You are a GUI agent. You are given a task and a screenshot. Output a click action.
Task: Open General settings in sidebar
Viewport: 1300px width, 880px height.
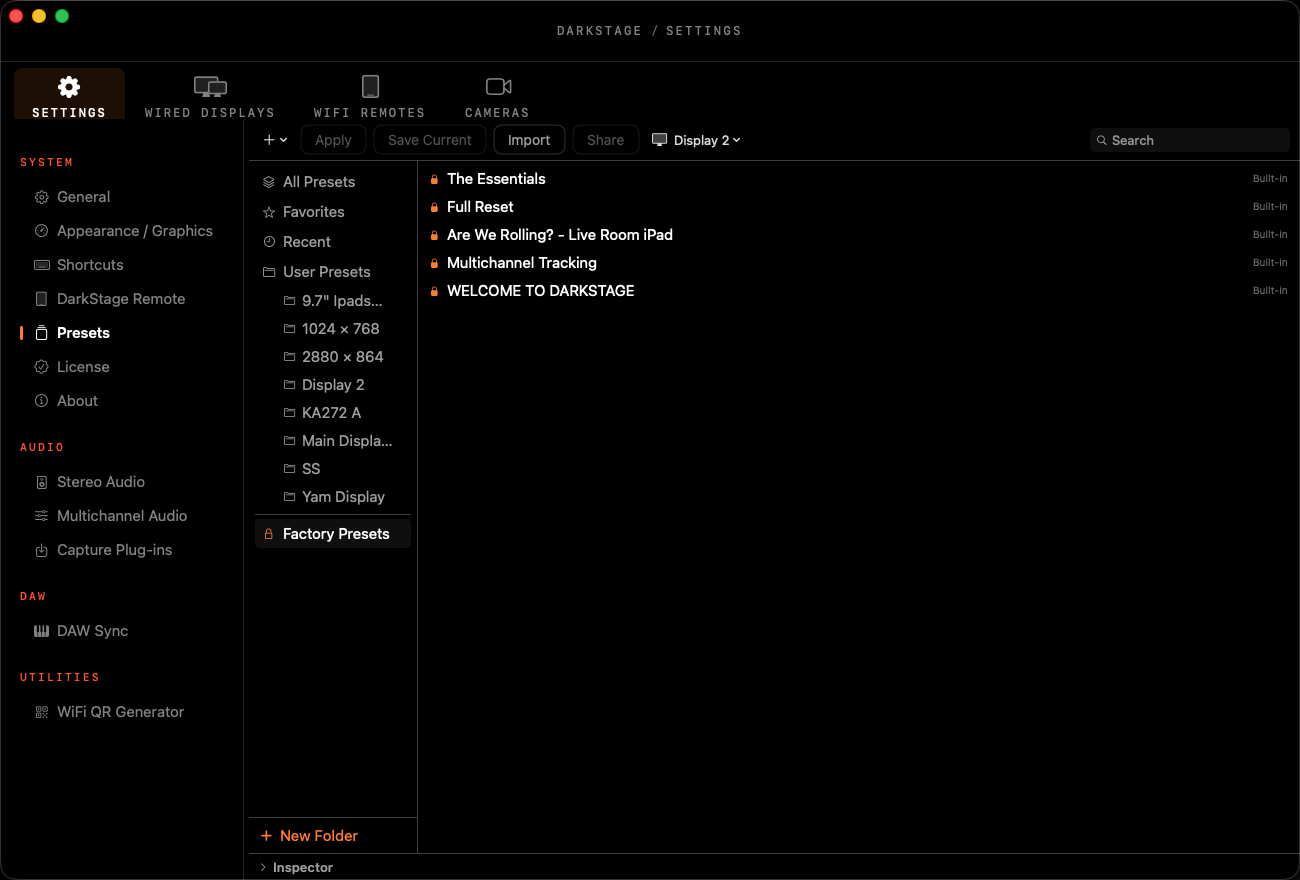(83, 197)
